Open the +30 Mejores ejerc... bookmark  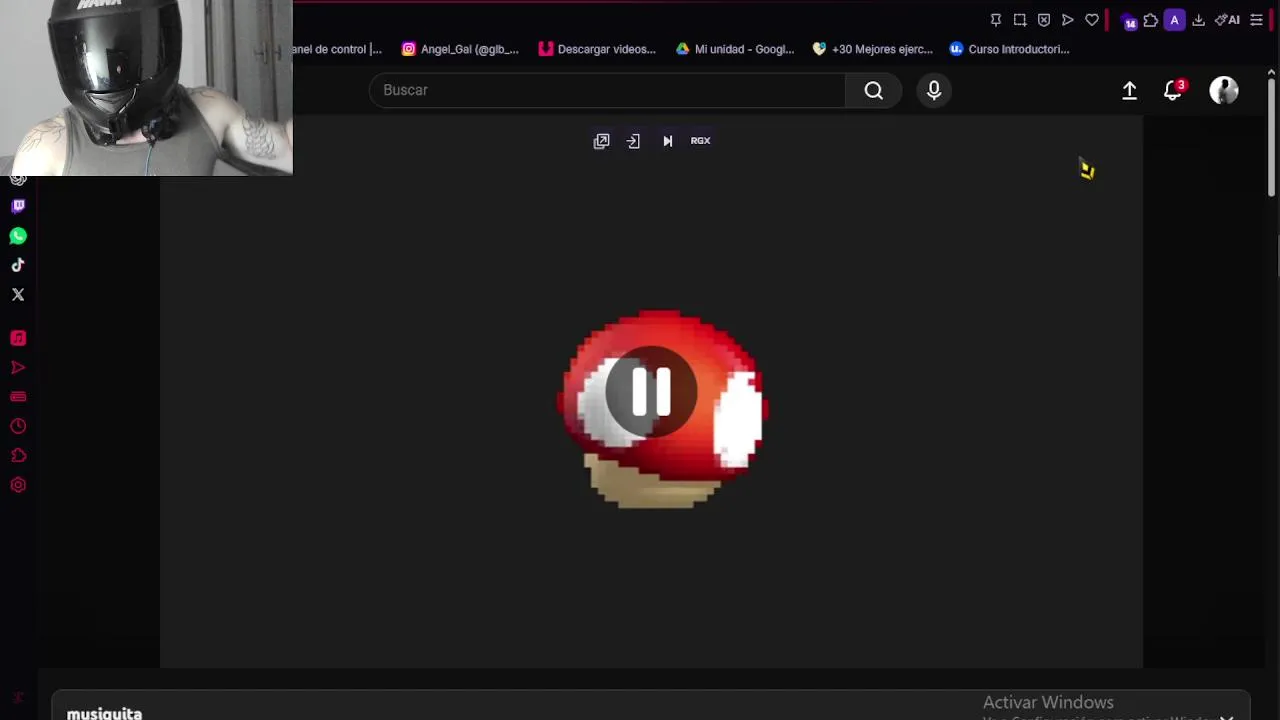point(873,49)
